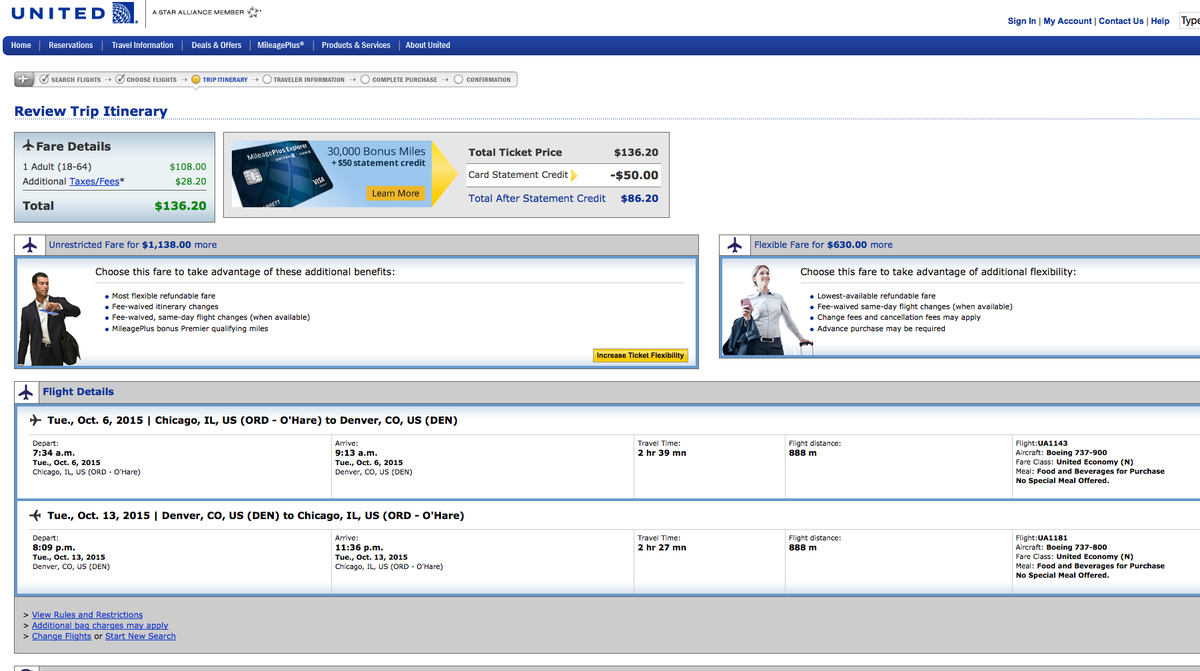This screenshot has width=1200, height=671.
Task: Click the woman with luggage image in Flexible Fare
Action: click(767, 308)
